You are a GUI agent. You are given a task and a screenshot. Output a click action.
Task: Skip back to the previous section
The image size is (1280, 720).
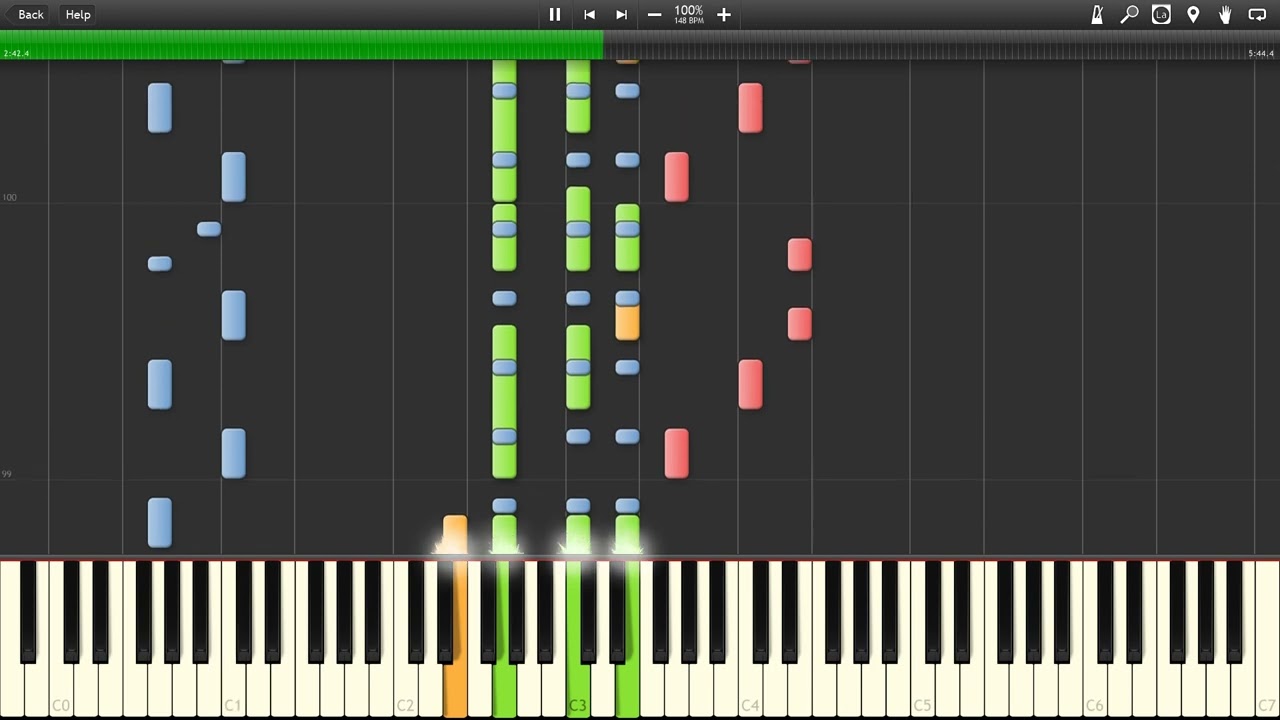click(589, 14)
